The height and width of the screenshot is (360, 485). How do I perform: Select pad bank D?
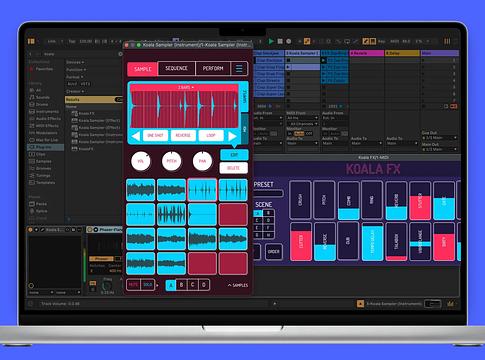pos(204,285)
